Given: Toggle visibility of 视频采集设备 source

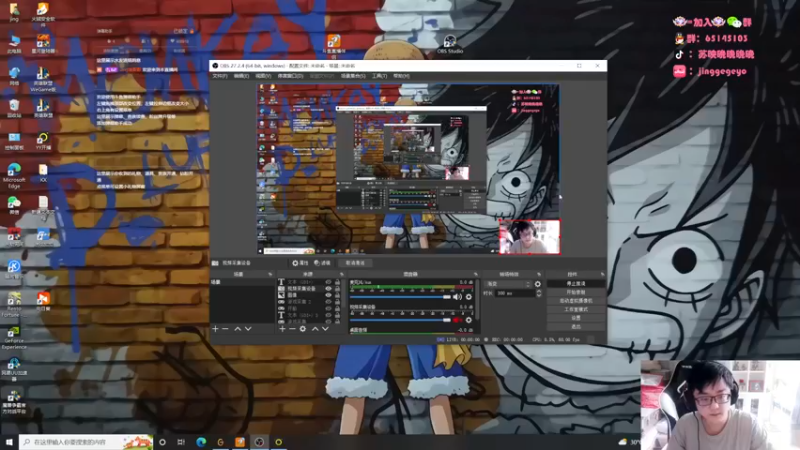Looking at the screenshot, I should (328, 288).
